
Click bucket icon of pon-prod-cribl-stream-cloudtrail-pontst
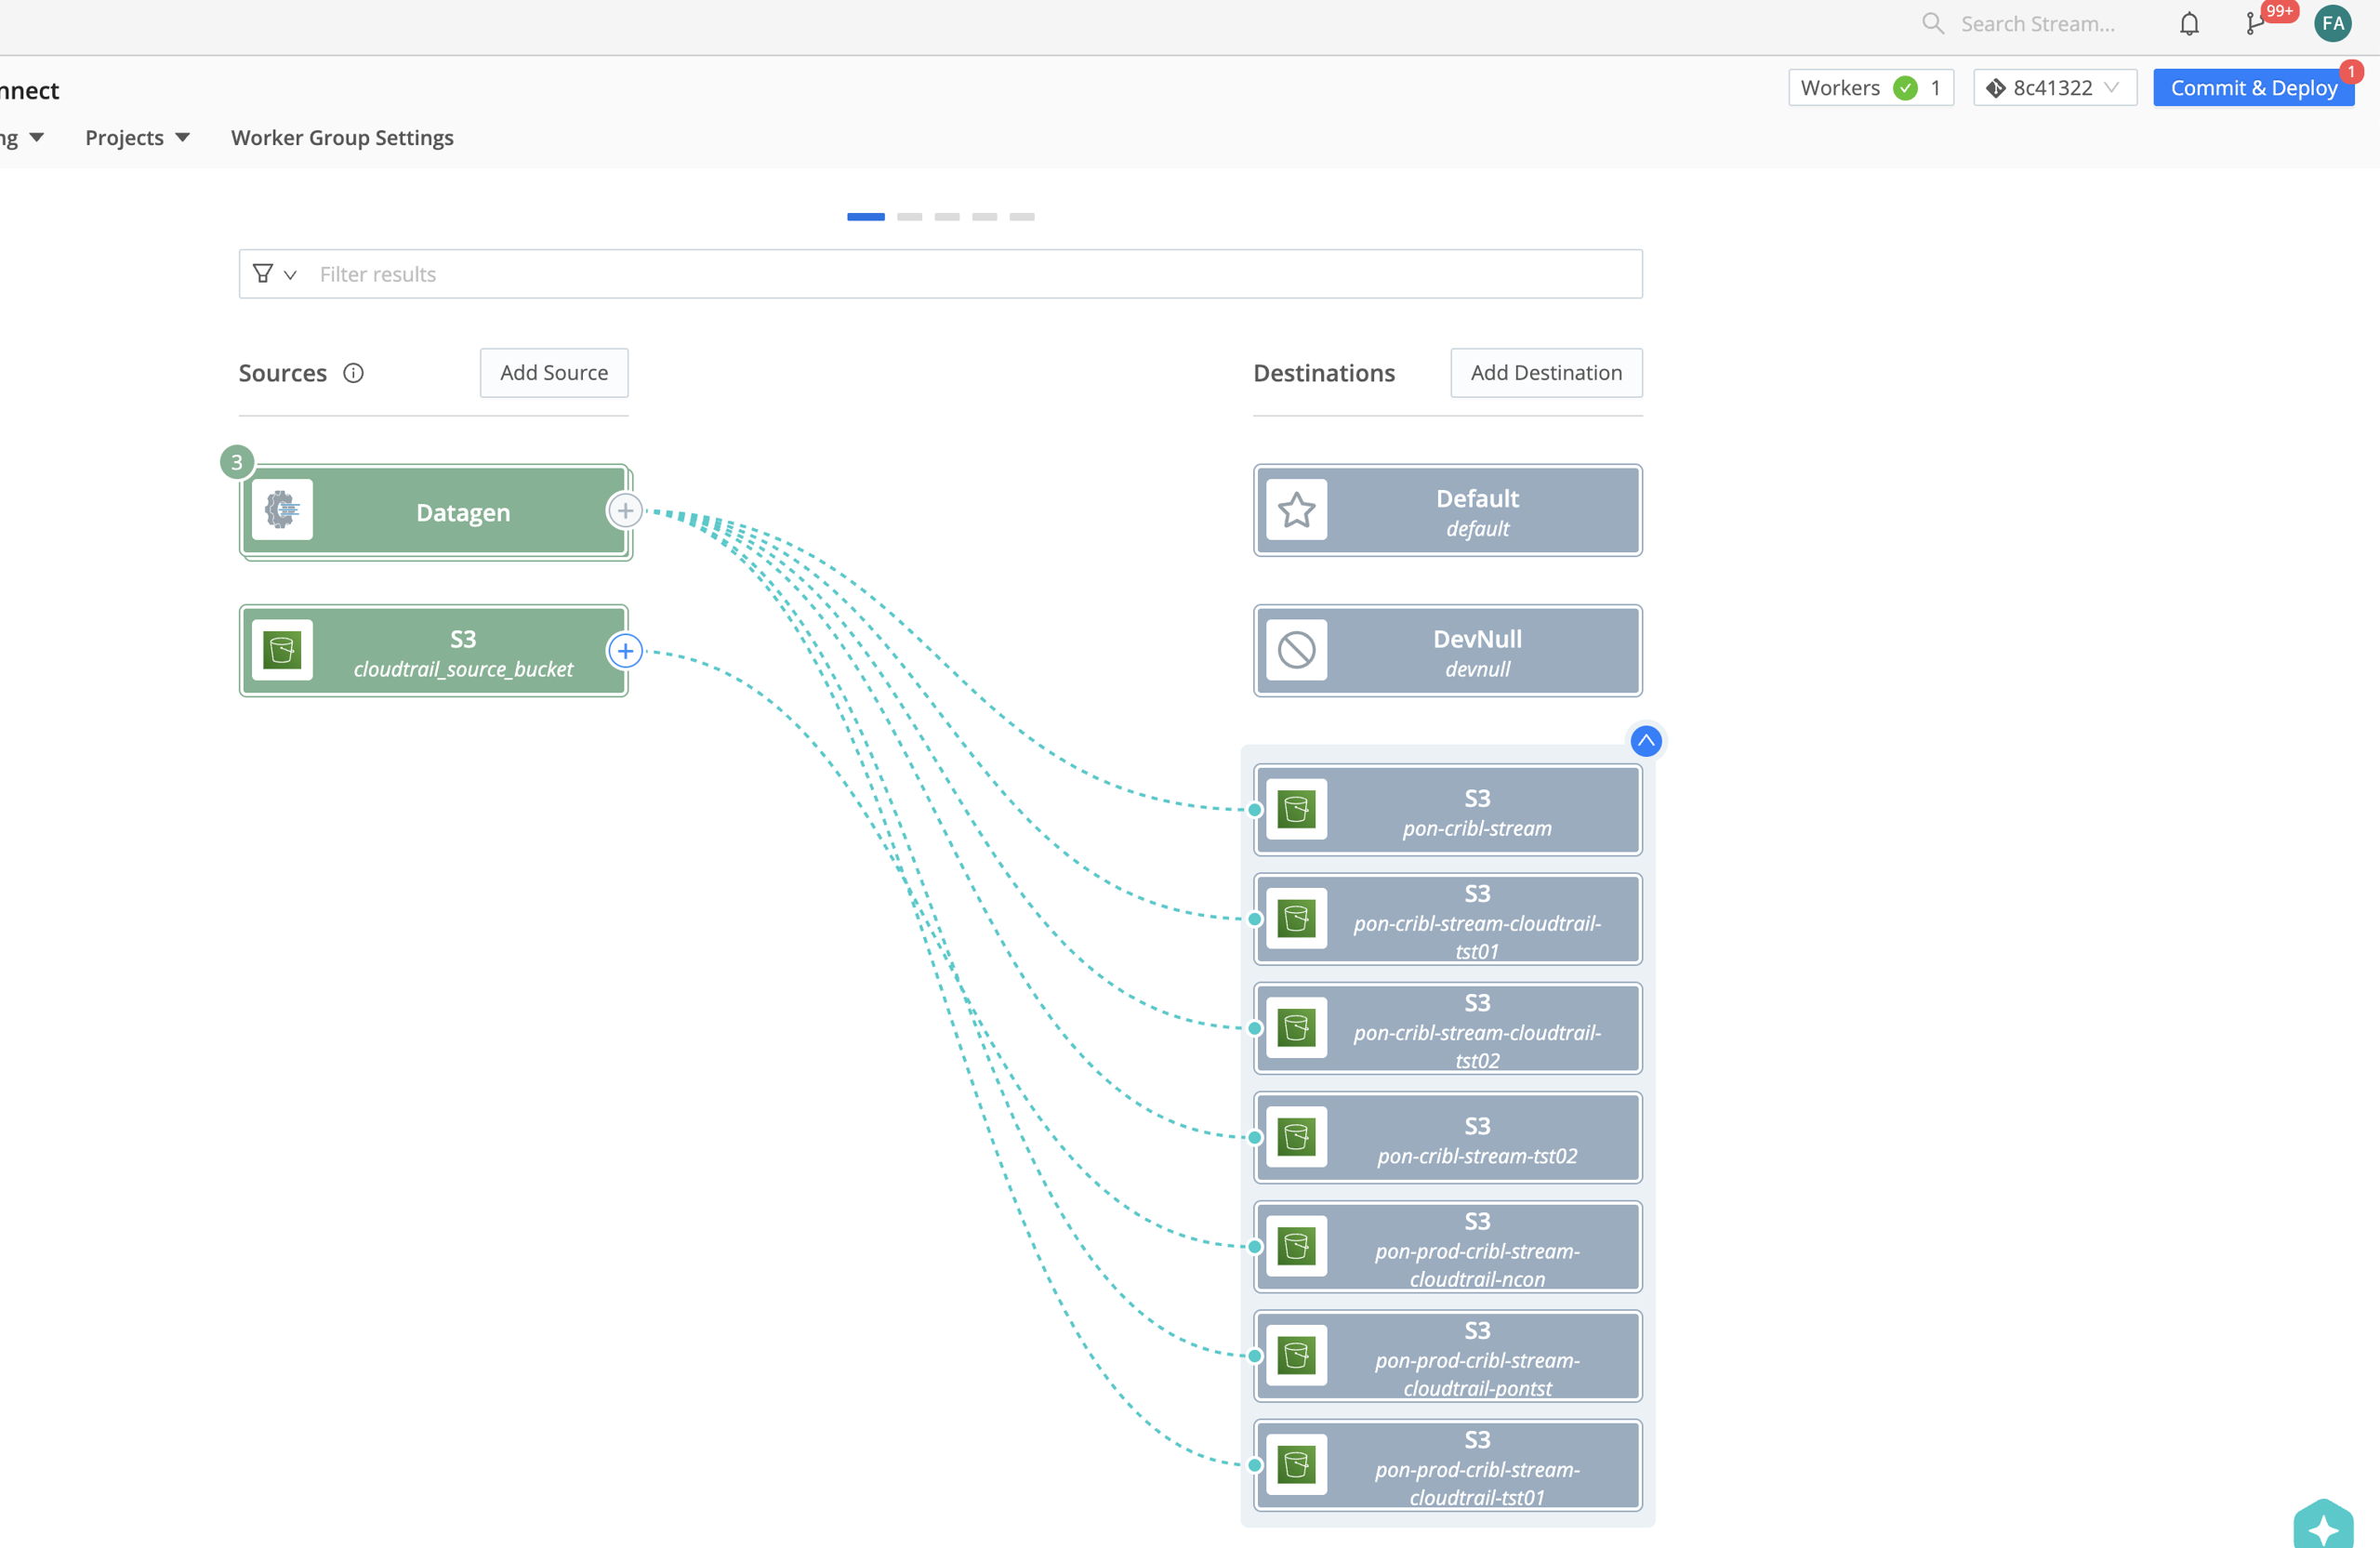1297,1355
